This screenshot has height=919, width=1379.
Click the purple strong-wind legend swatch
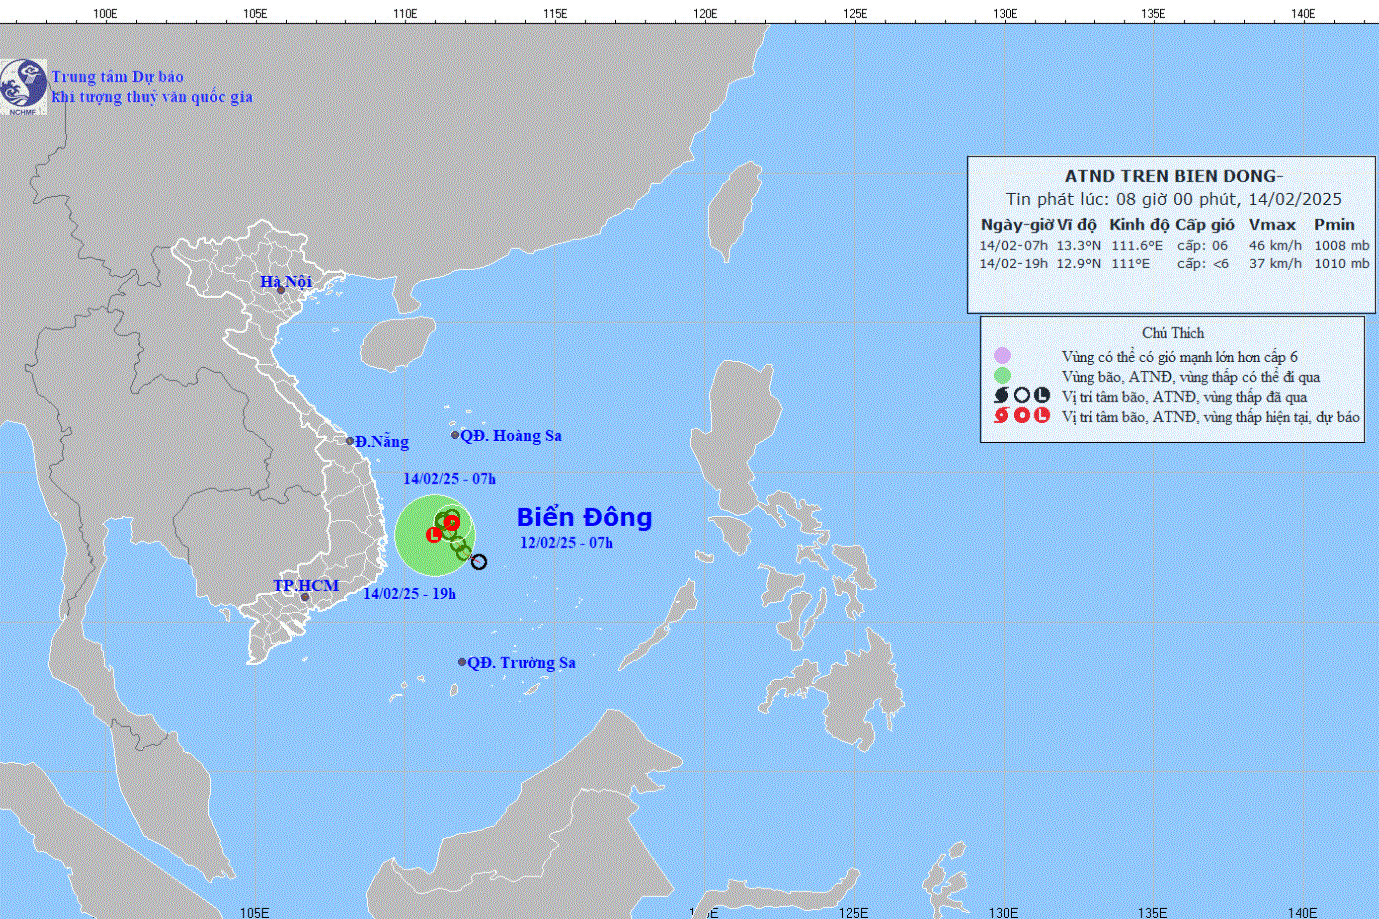(1002, 356)
